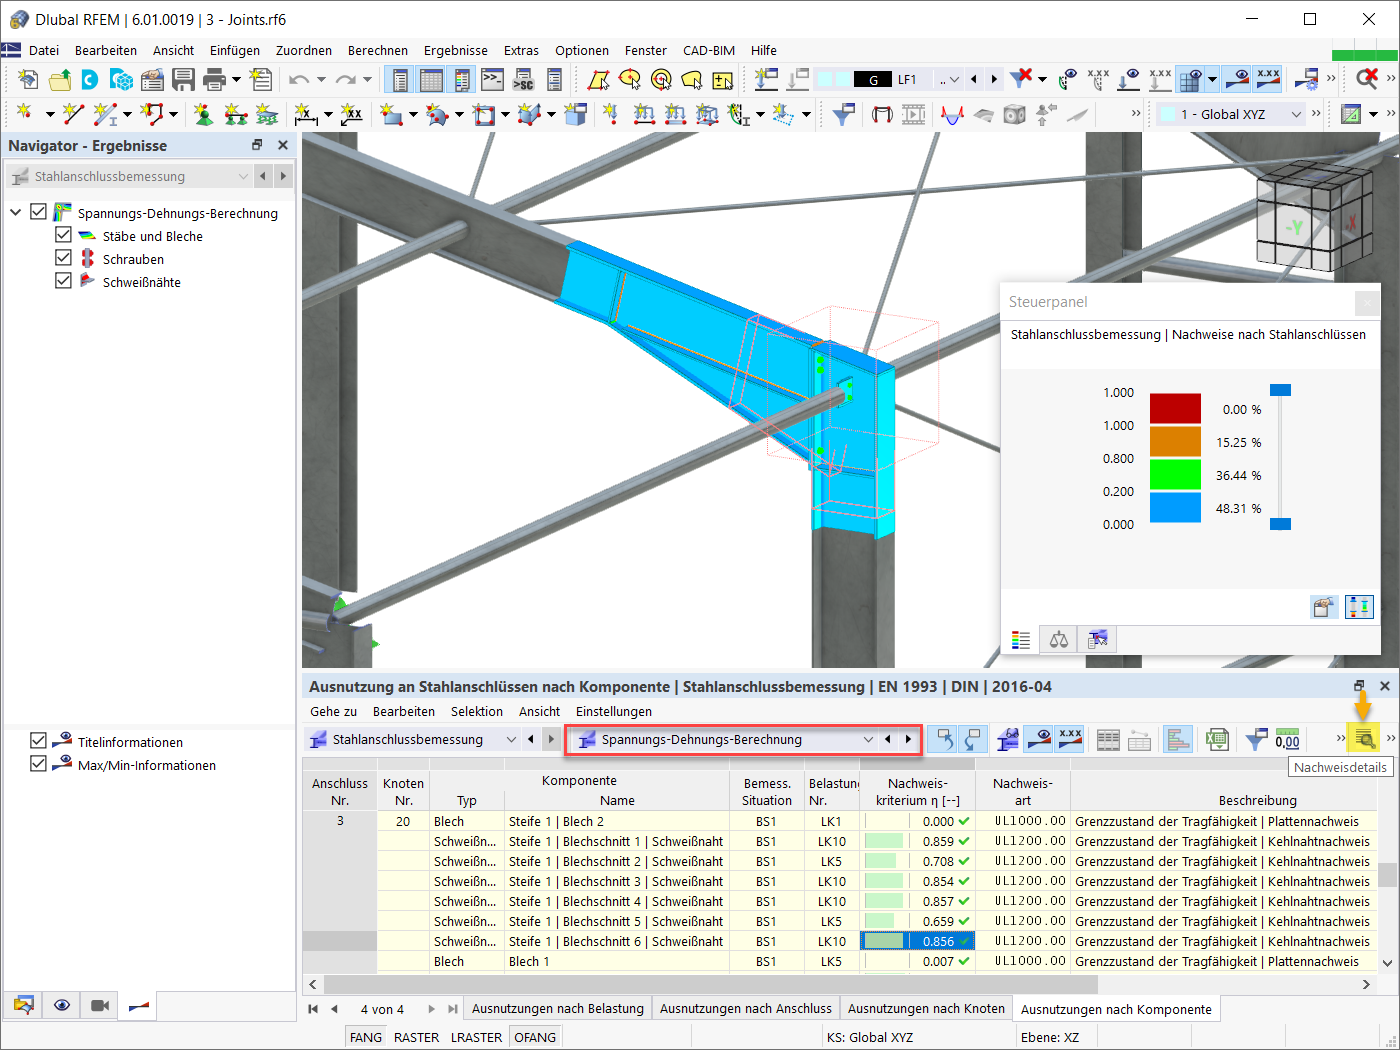
Task: Click the Print icon
Action: coord(213,79)
